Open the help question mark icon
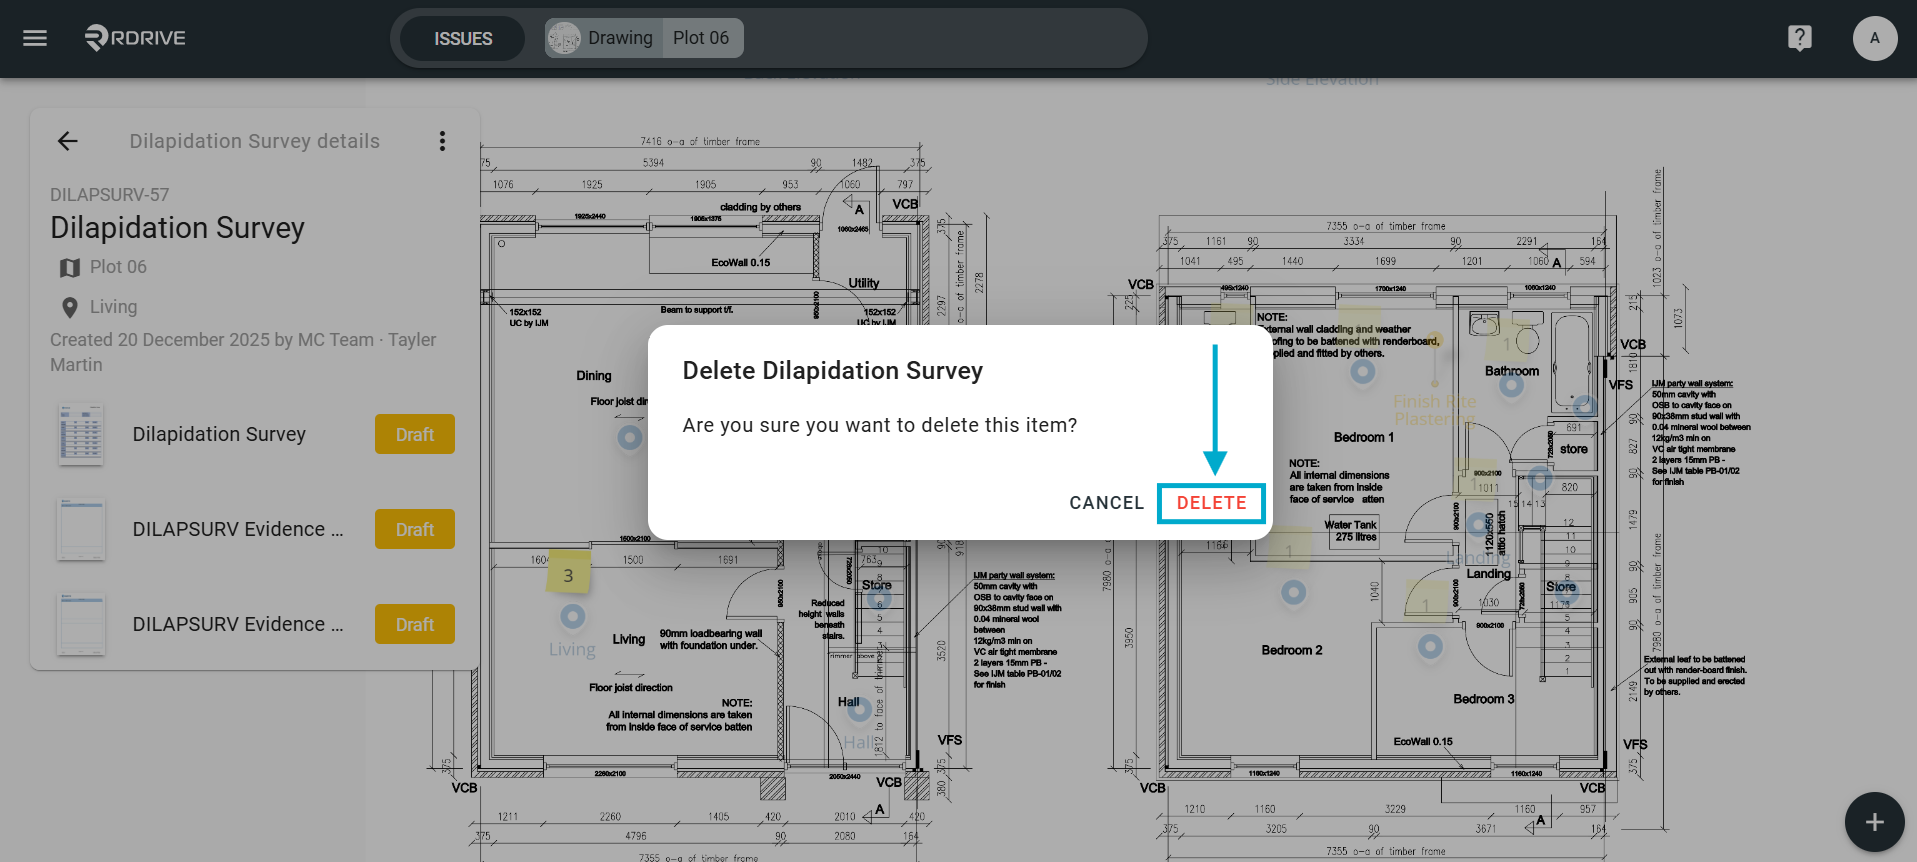1917x862 pixels. coord(1799,38)
